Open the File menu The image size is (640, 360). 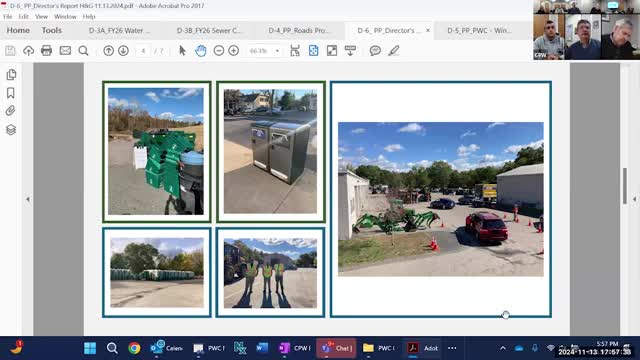pyautogui.click(x=8, y=17)
